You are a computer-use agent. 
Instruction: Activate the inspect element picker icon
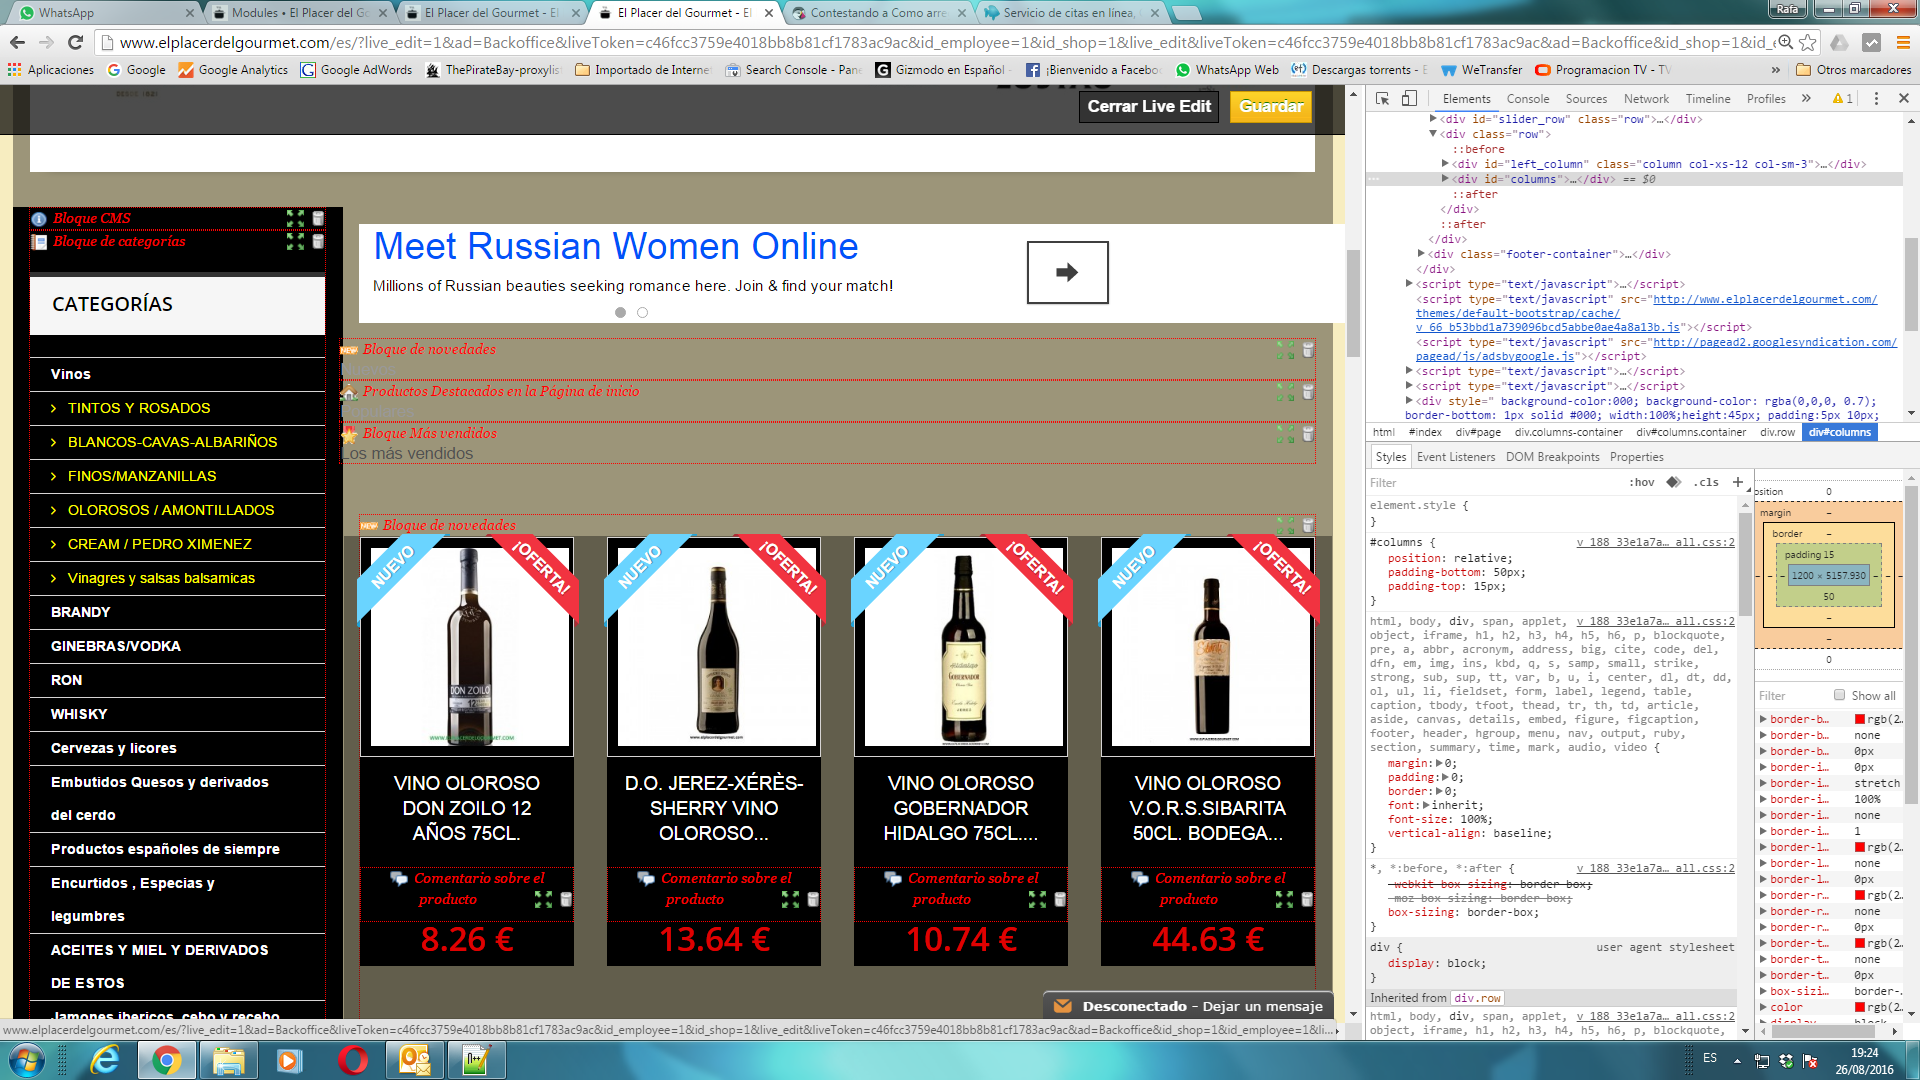pyautogui.click(x=1383, y=98)
